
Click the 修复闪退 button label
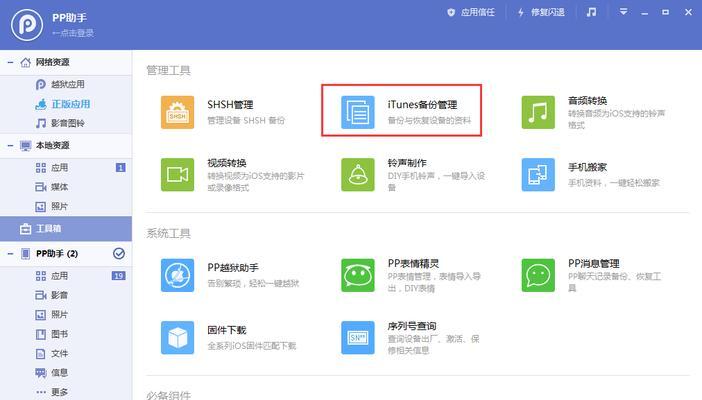[548, 13]
